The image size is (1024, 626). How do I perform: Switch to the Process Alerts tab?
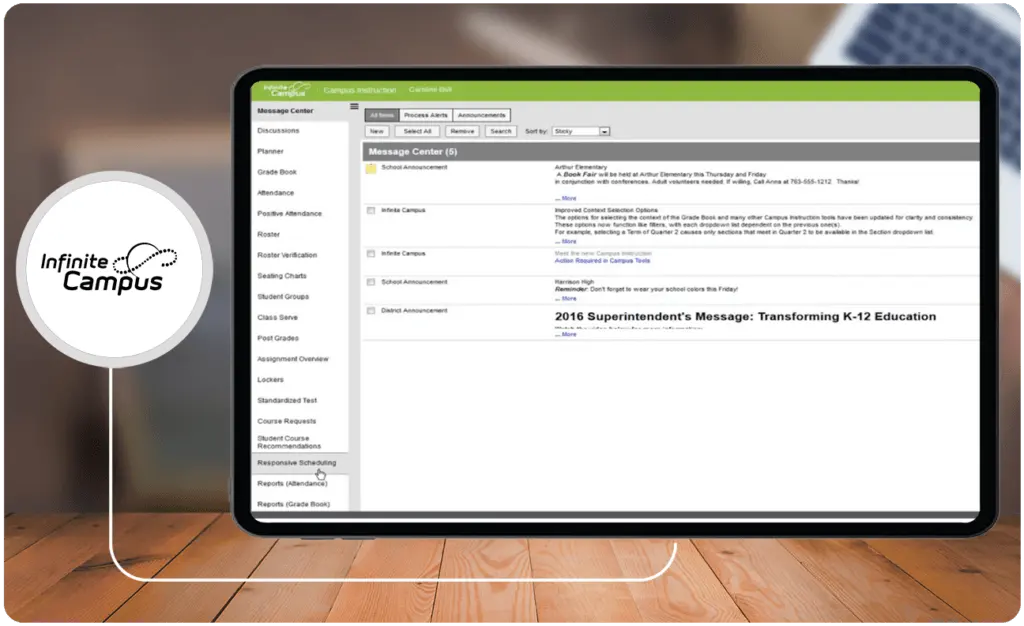(x=426, y=116)
